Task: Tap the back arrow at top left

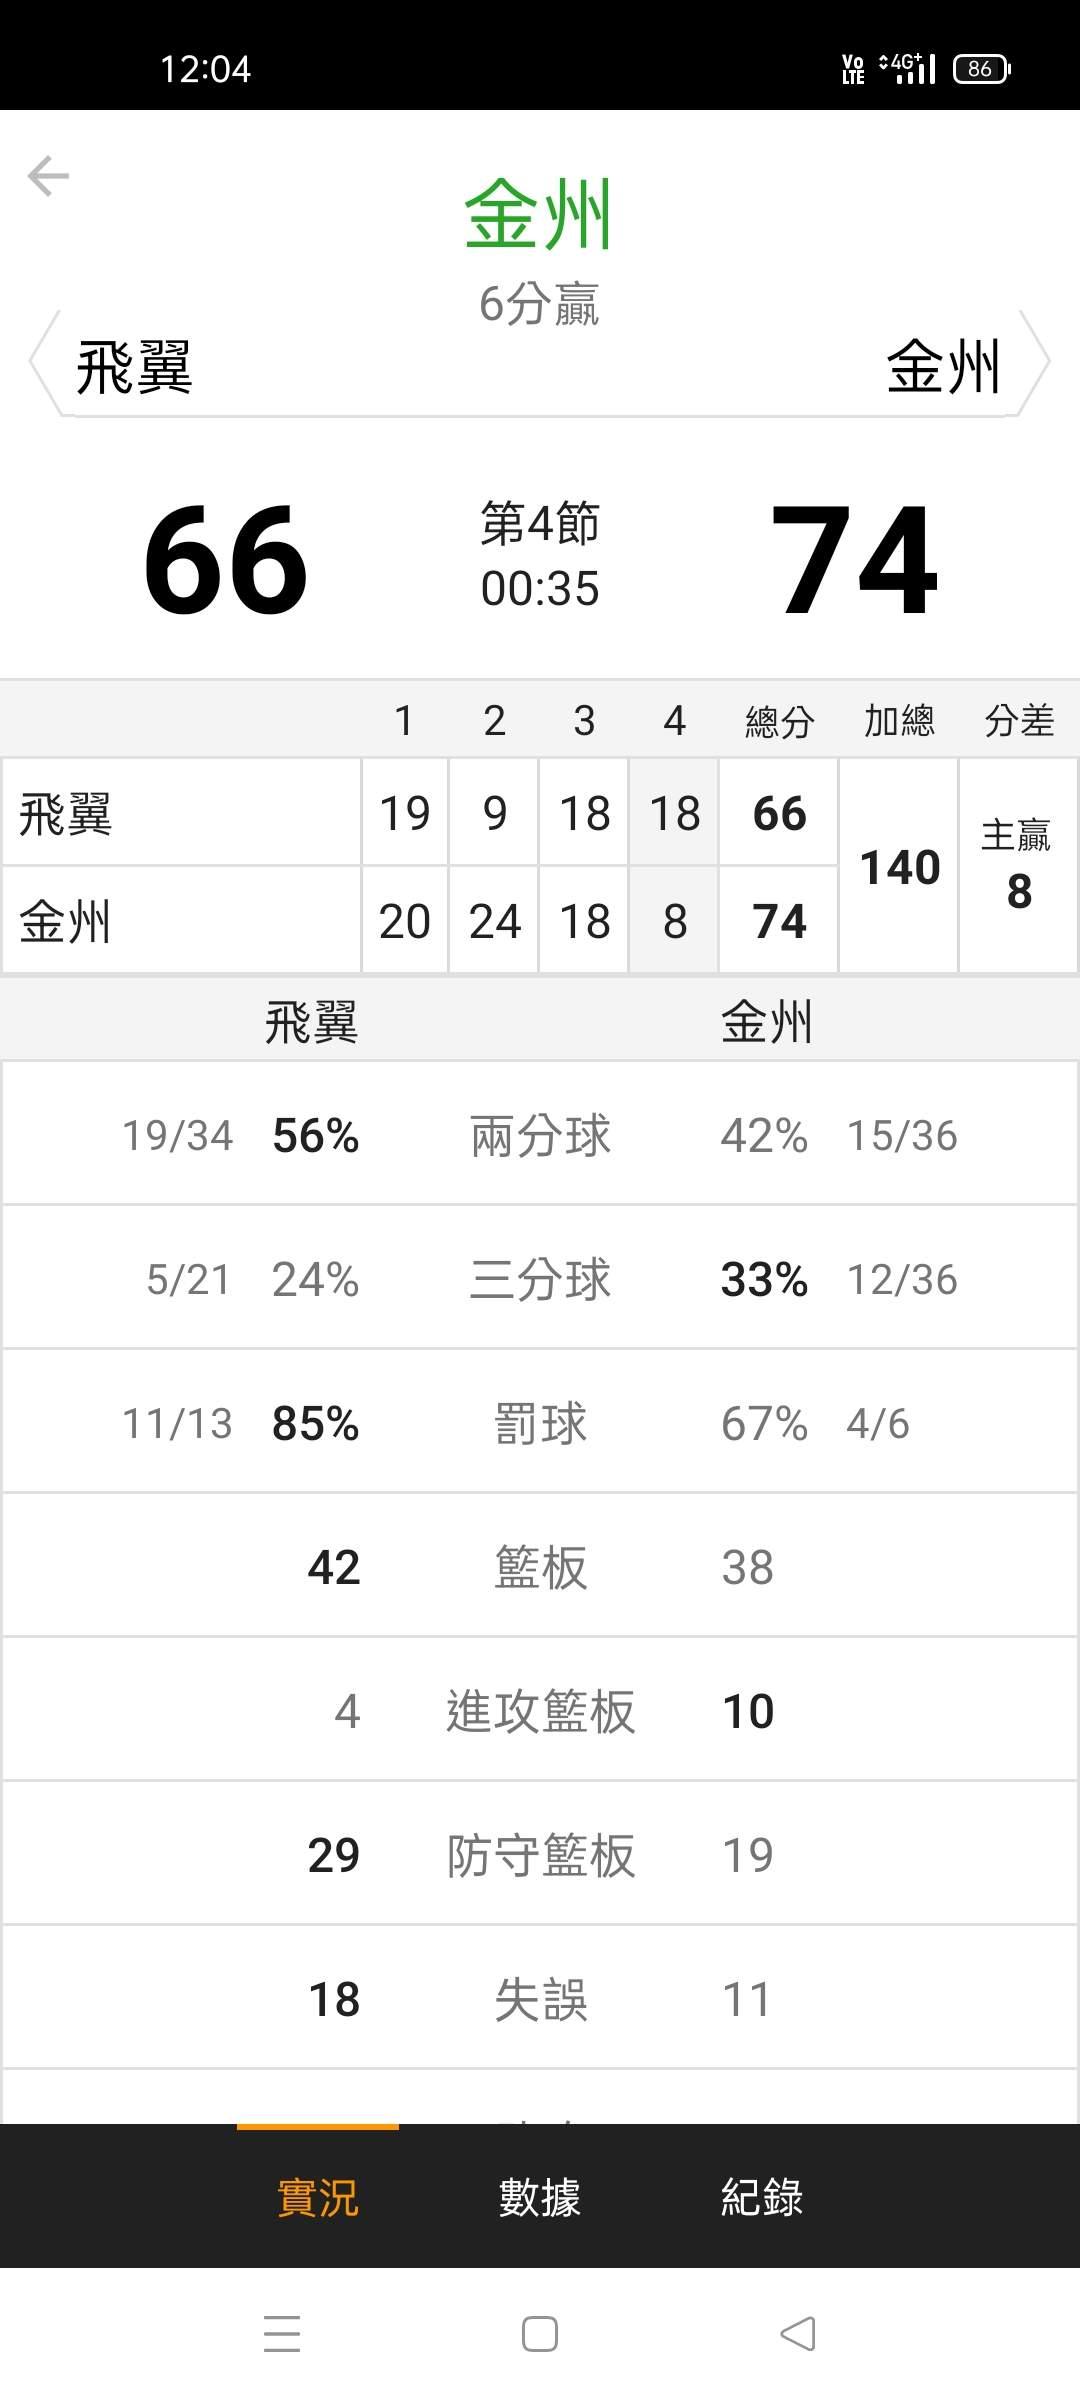Action: click(x=48, y=177)
